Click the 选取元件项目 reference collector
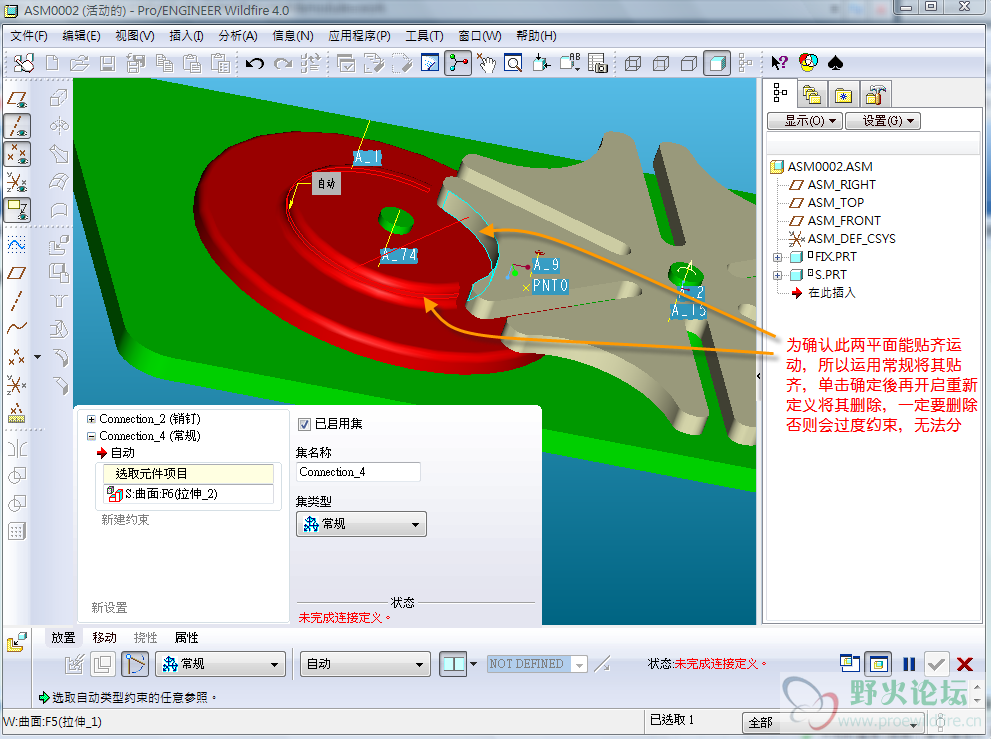 click(186, 473)
